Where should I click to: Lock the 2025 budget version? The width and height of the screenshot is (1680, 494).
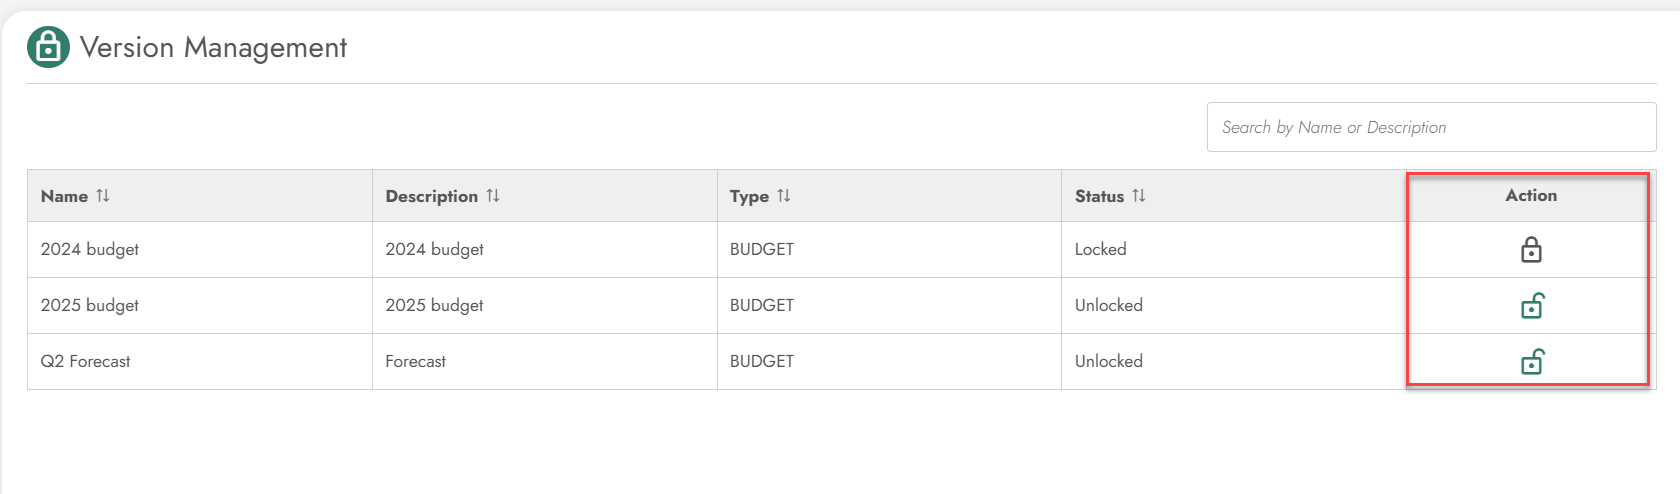(x=1532, y=305)
